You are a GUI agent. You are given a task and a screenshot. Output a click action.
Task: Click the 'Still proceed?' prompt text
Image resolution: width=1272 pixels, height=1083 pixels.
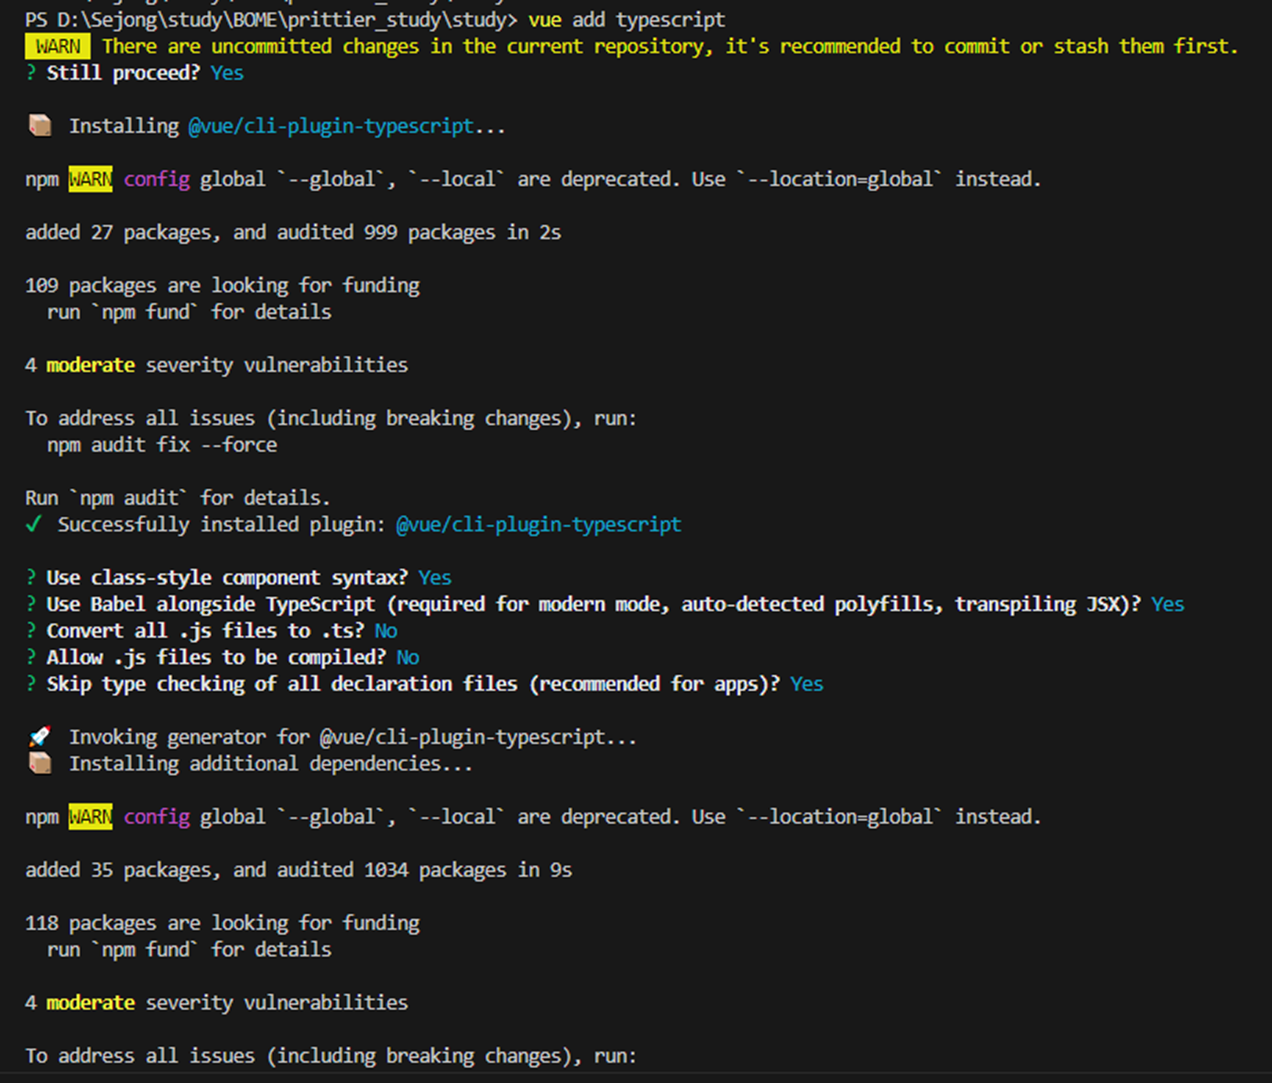coord(123,73)
